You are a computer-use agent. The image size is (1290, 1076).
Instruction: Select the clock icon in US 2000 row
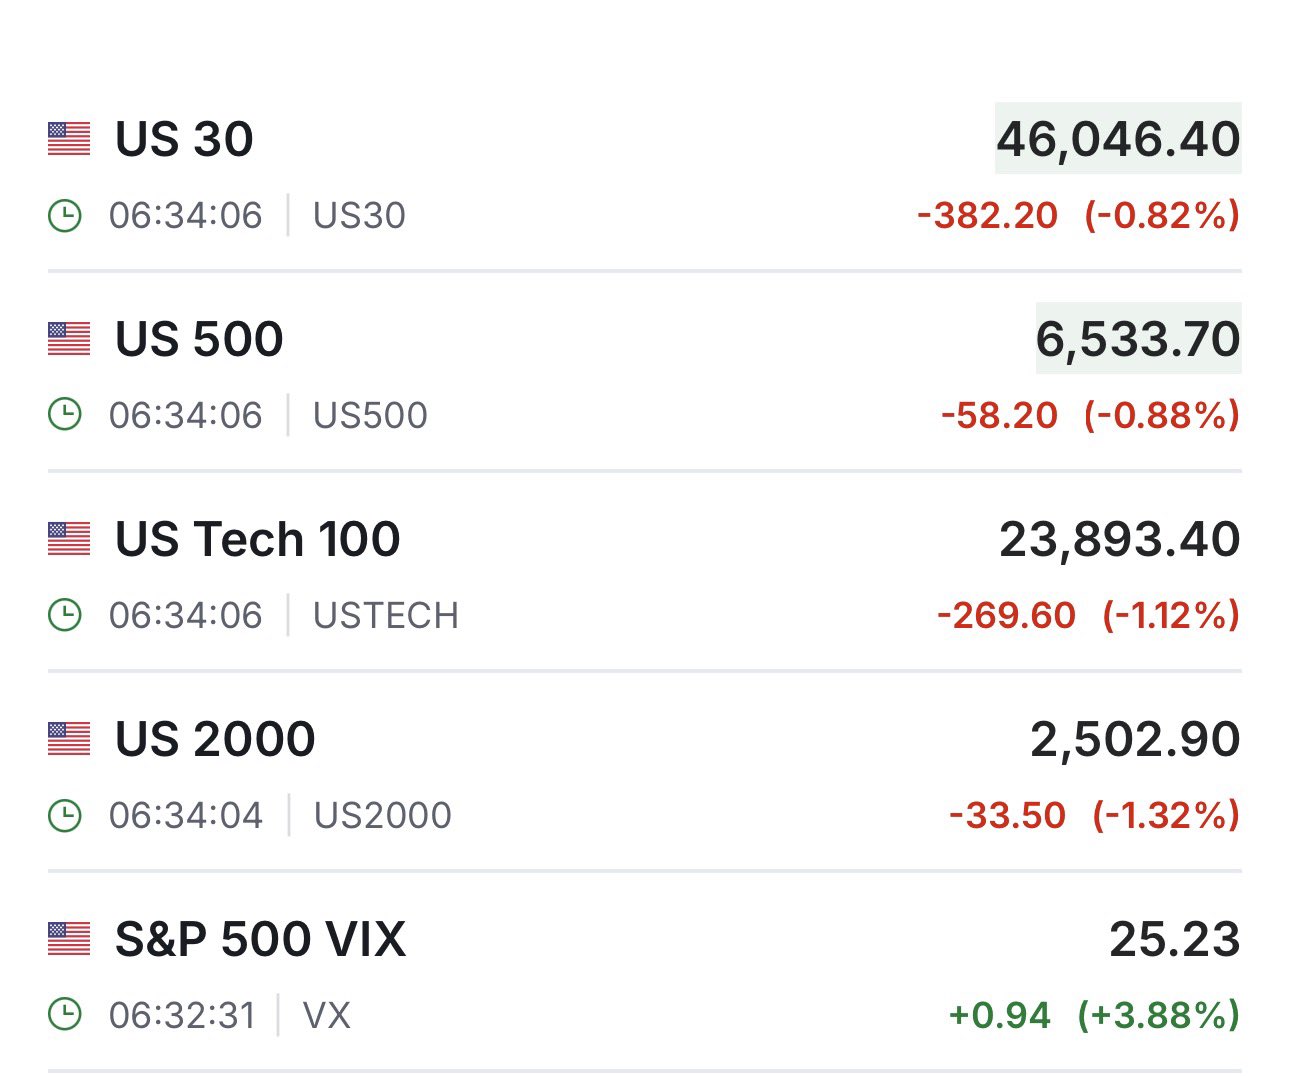click(65, 815)
